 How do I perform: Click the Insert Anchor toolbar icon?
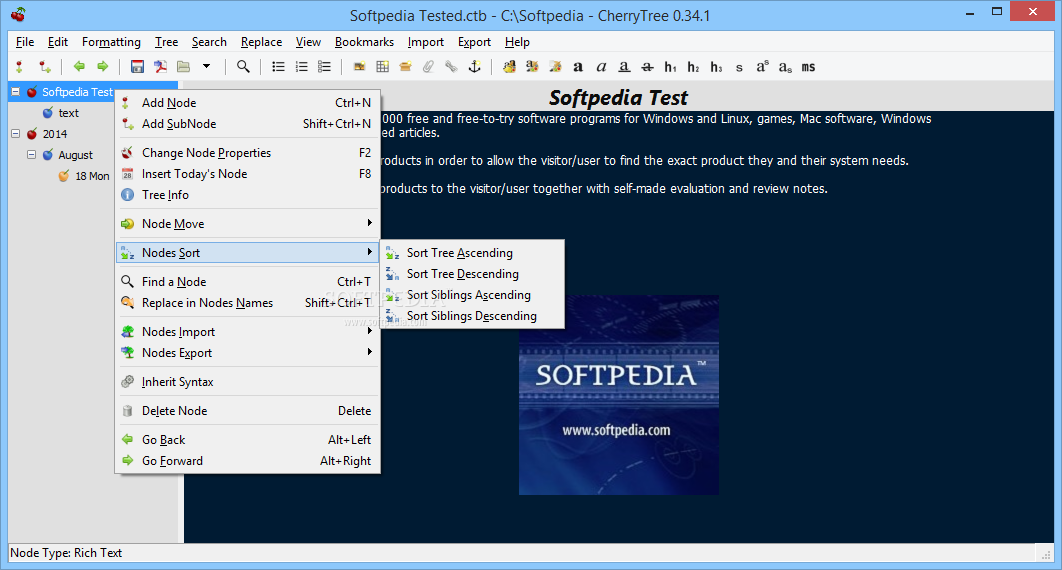click(x=475, y=66)
